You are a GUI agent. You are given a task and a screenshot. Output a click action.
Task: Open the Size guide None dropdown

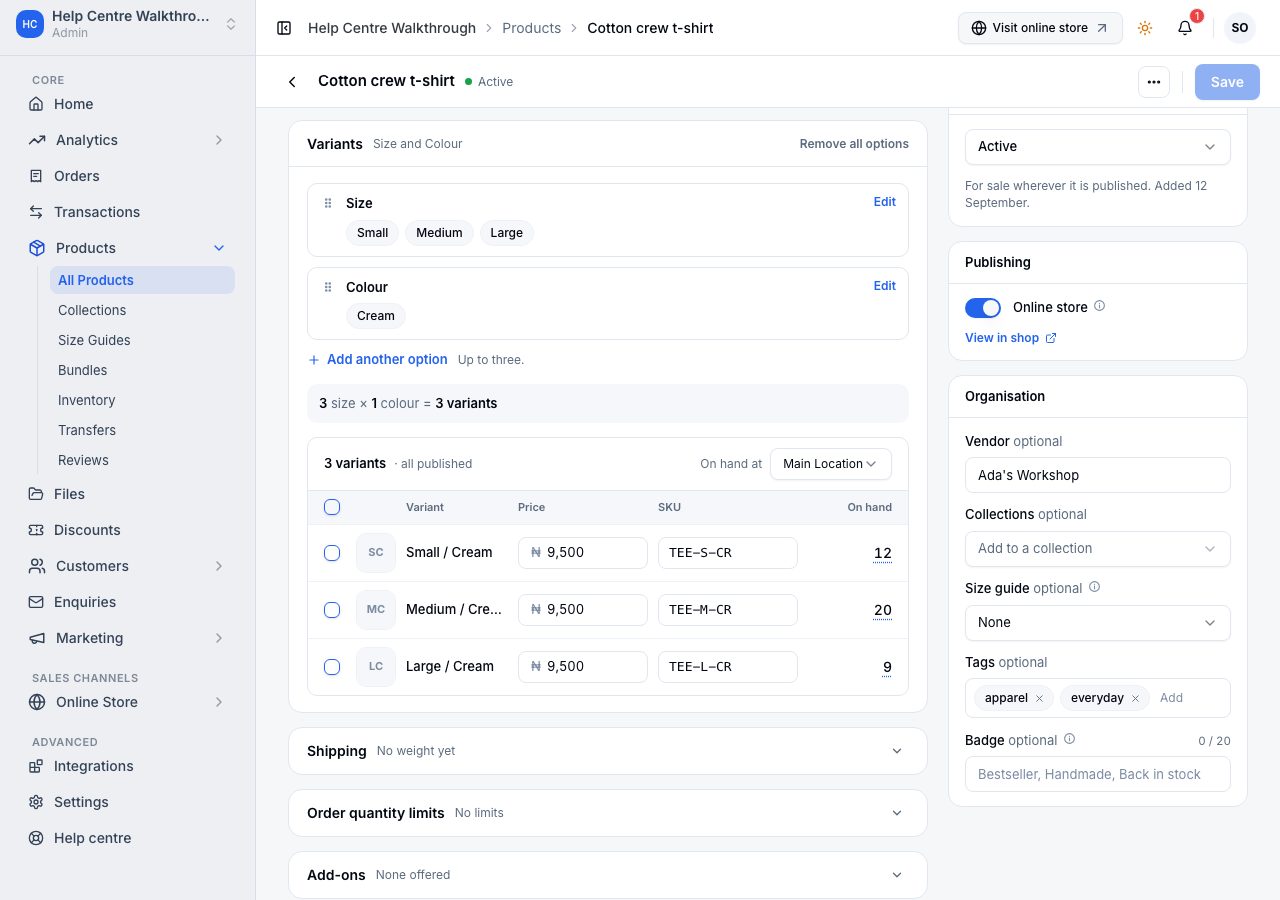pos(1098,623)
